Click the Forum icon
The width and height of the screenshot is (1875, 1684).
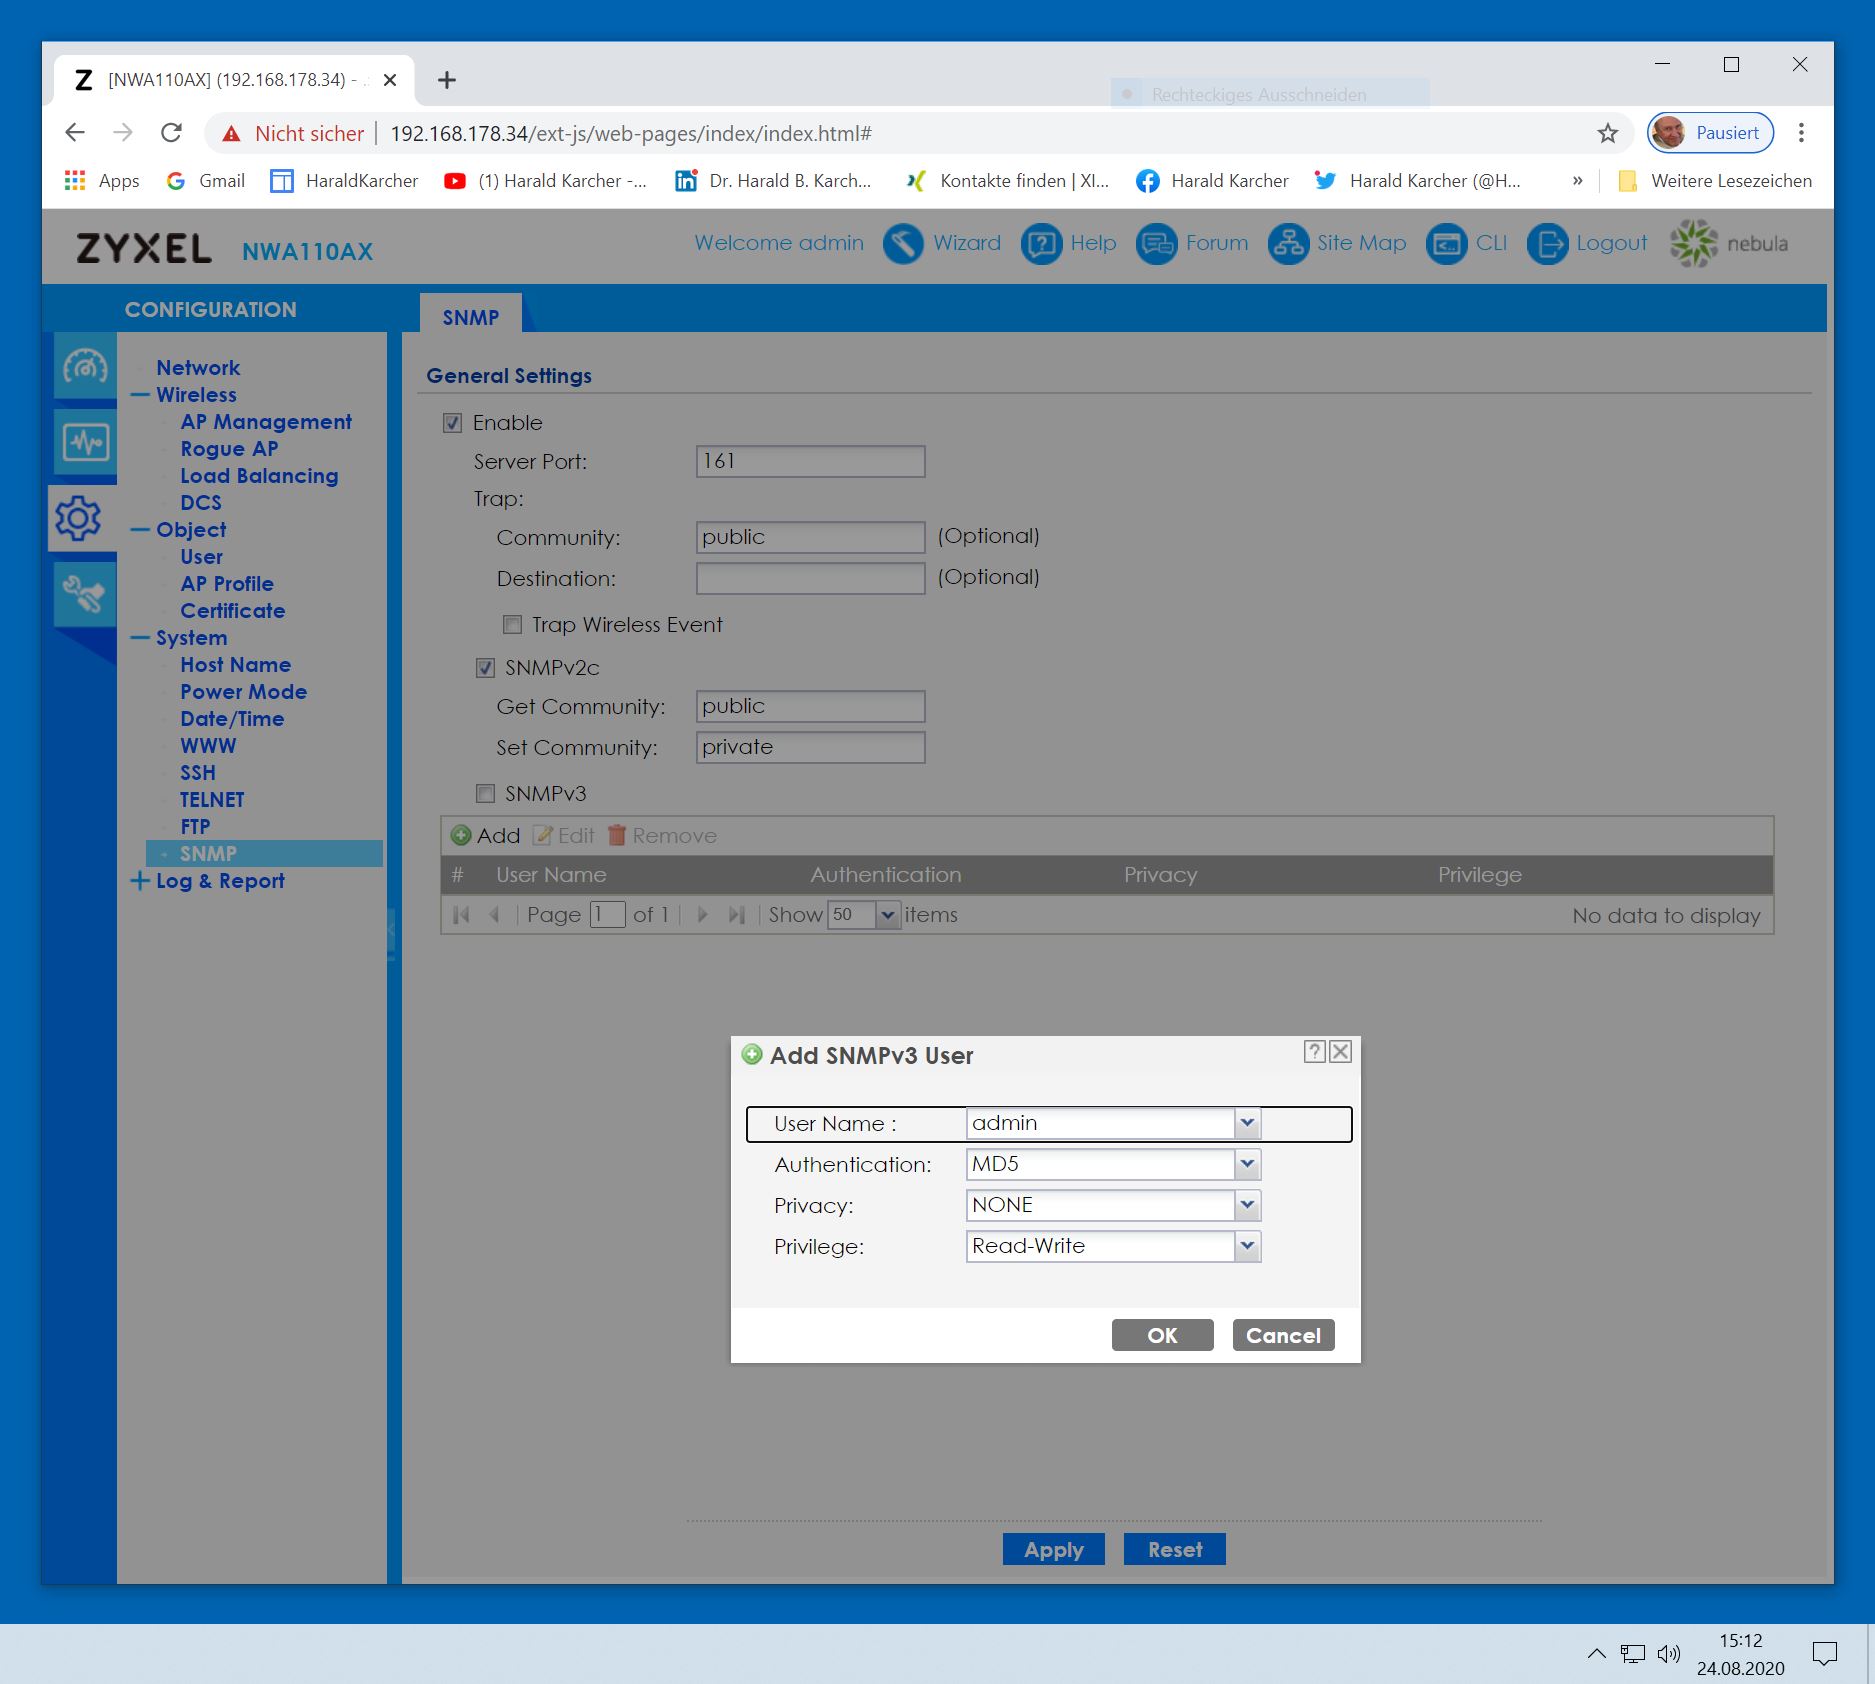tap(1156, 244)
